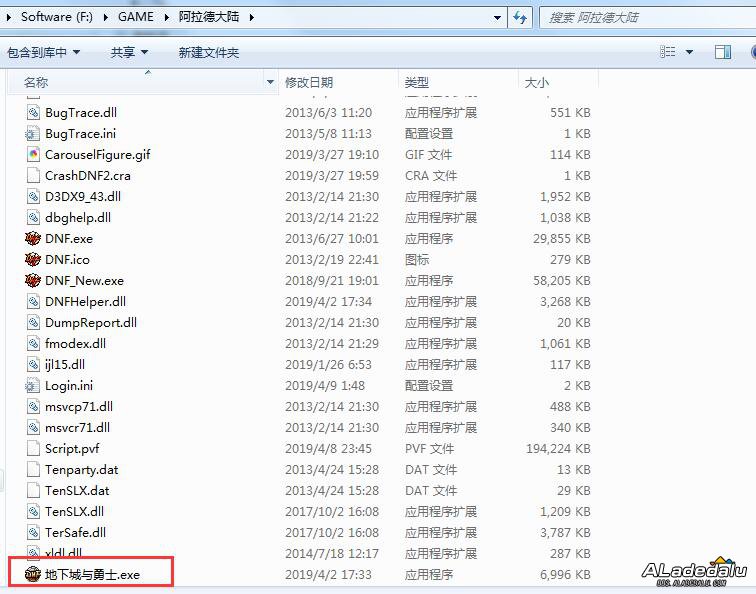Navigate to GAME in the breadcrumb

click(136, 17)
